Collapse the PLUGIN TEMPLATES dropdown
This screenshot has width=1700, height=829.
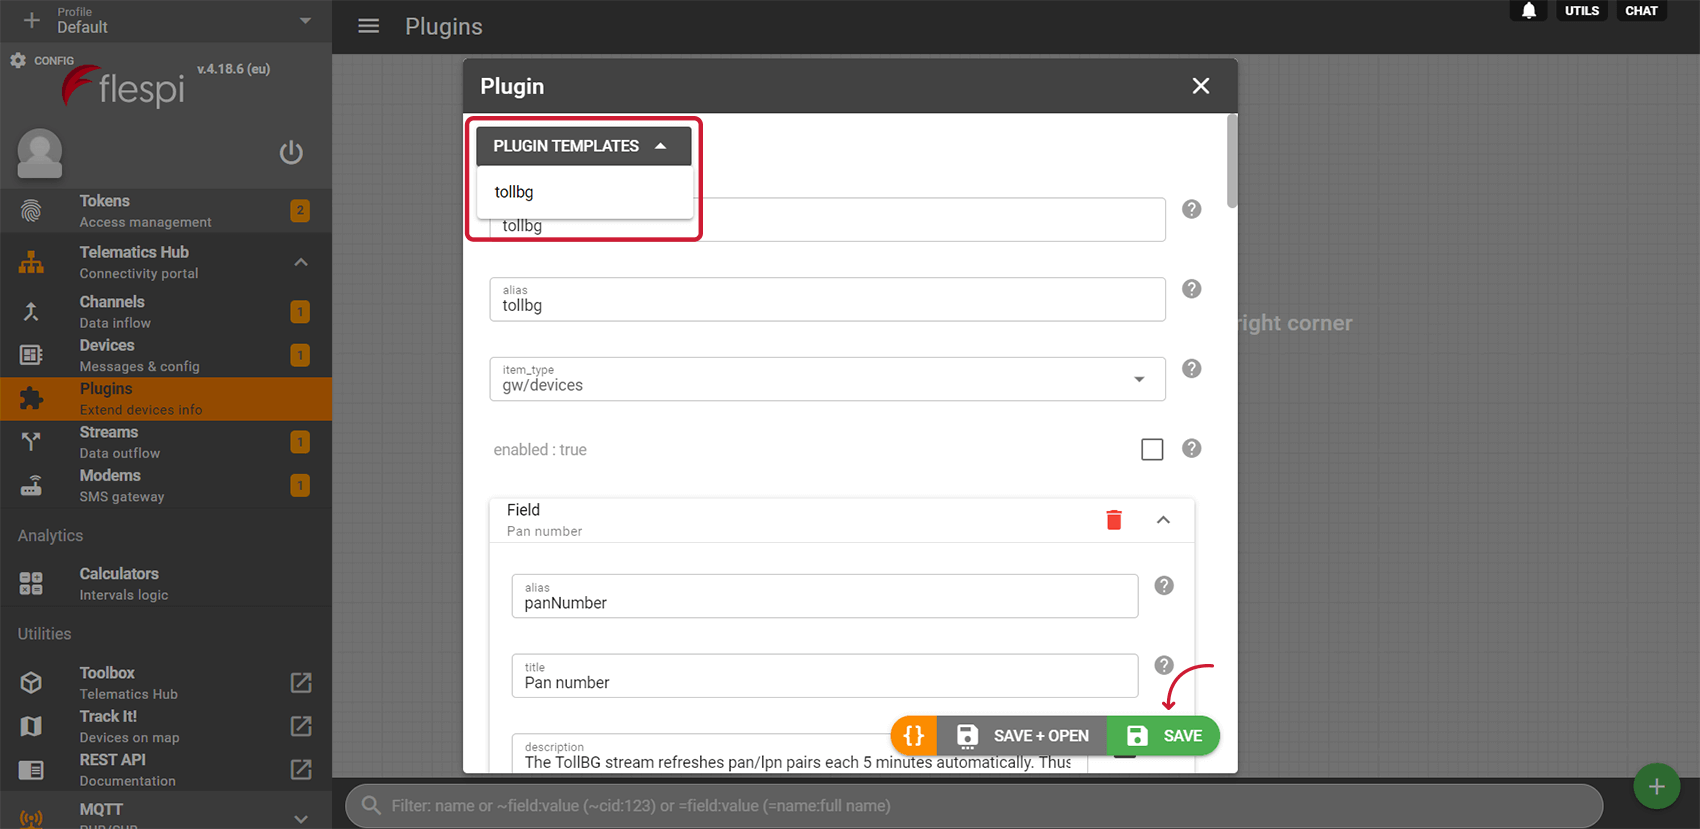click(x=584, y=146)
